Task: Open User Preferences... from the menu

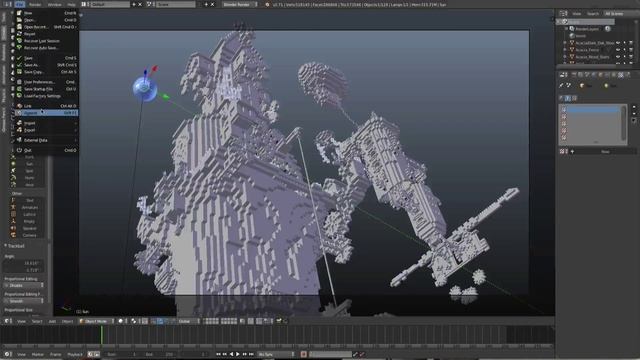Action: [46, 82]
